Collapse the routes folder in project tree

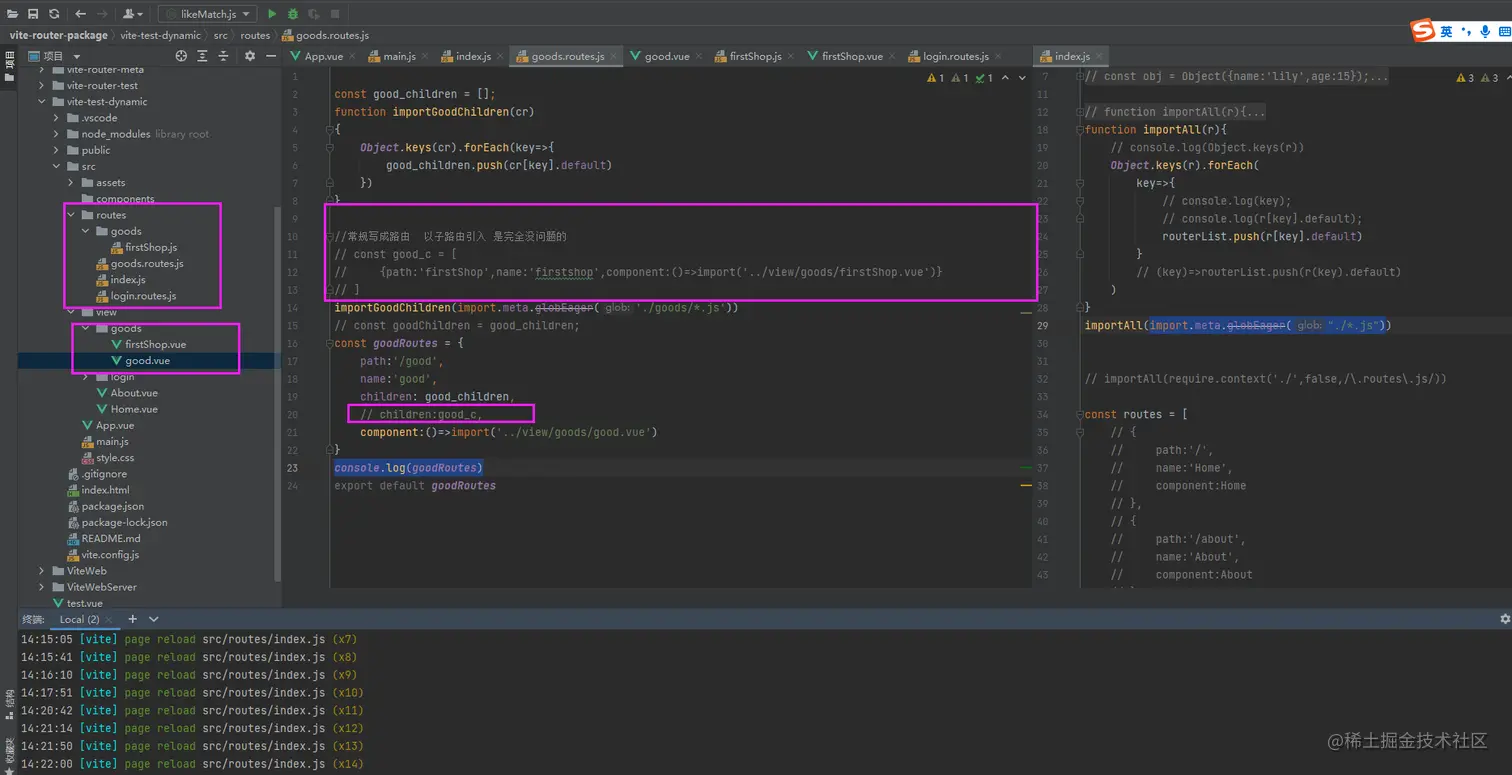click(x=71, y=215)
